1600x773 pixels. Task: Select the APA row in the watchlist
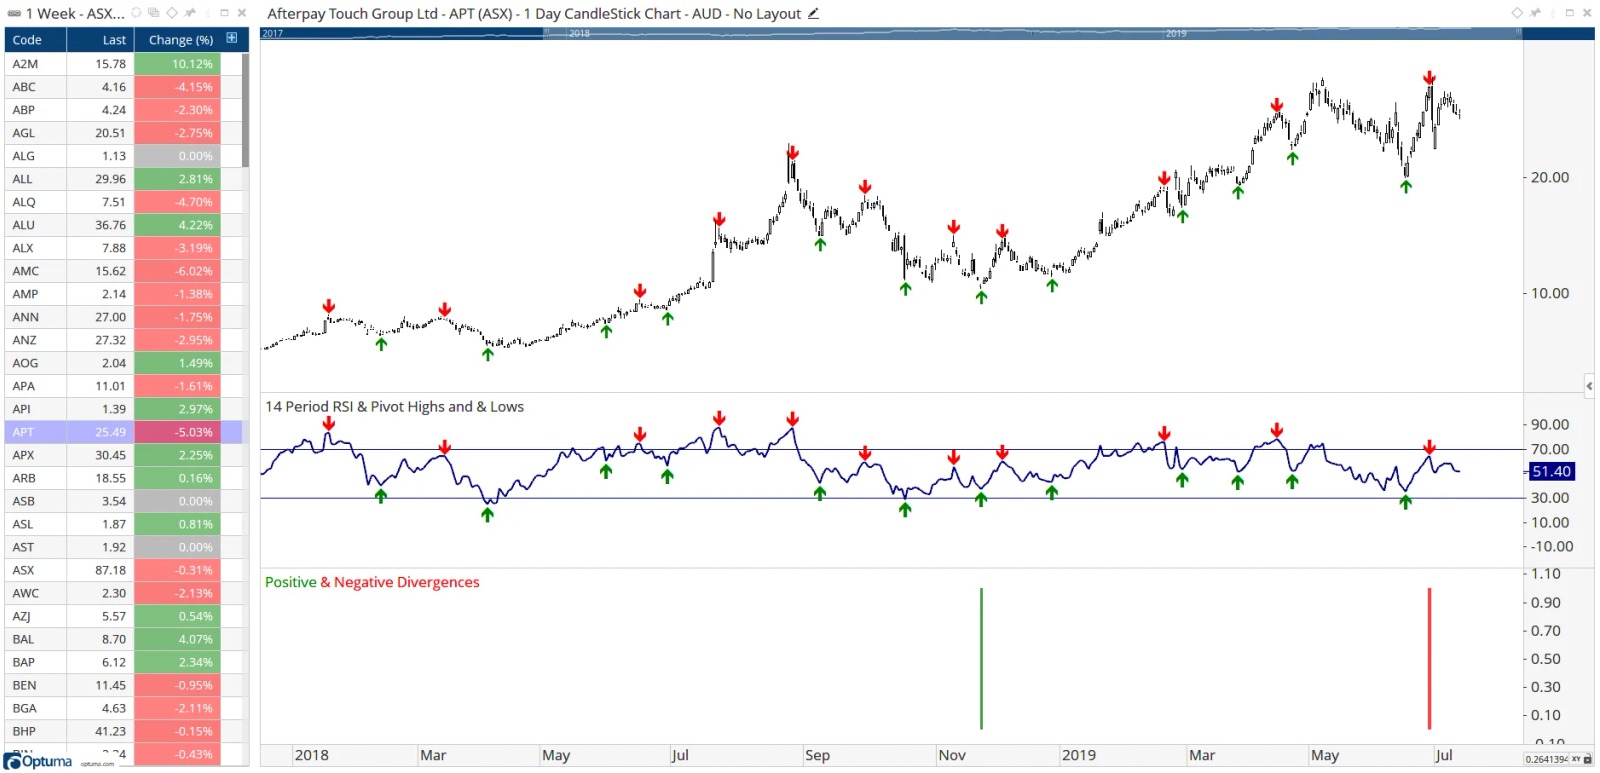[x=124, y=386]
